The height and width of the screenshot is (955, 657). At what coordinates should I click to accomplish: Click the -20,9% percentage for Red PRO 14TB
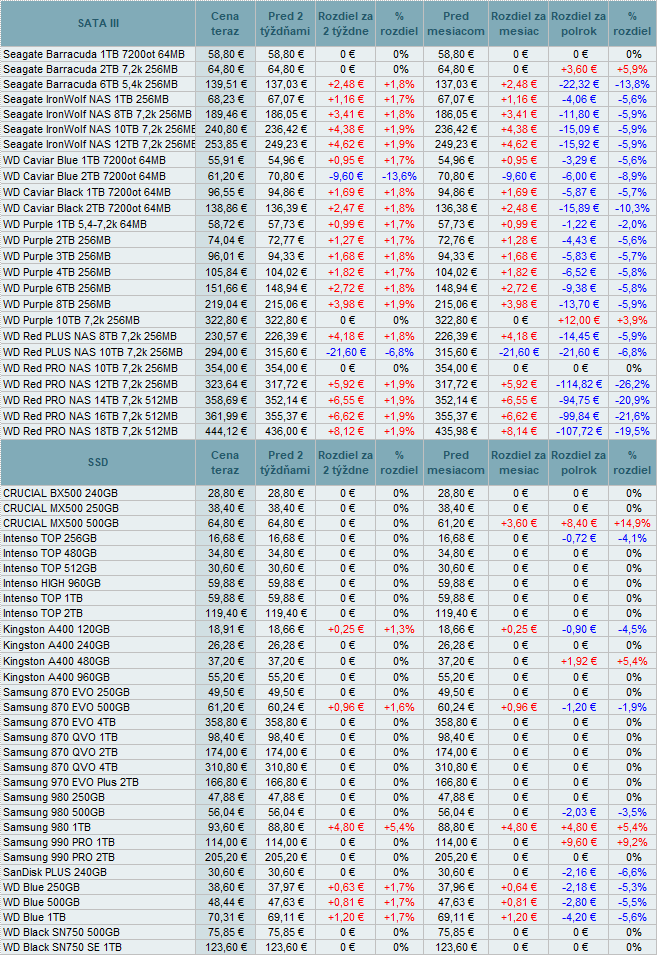pos(633,400)
